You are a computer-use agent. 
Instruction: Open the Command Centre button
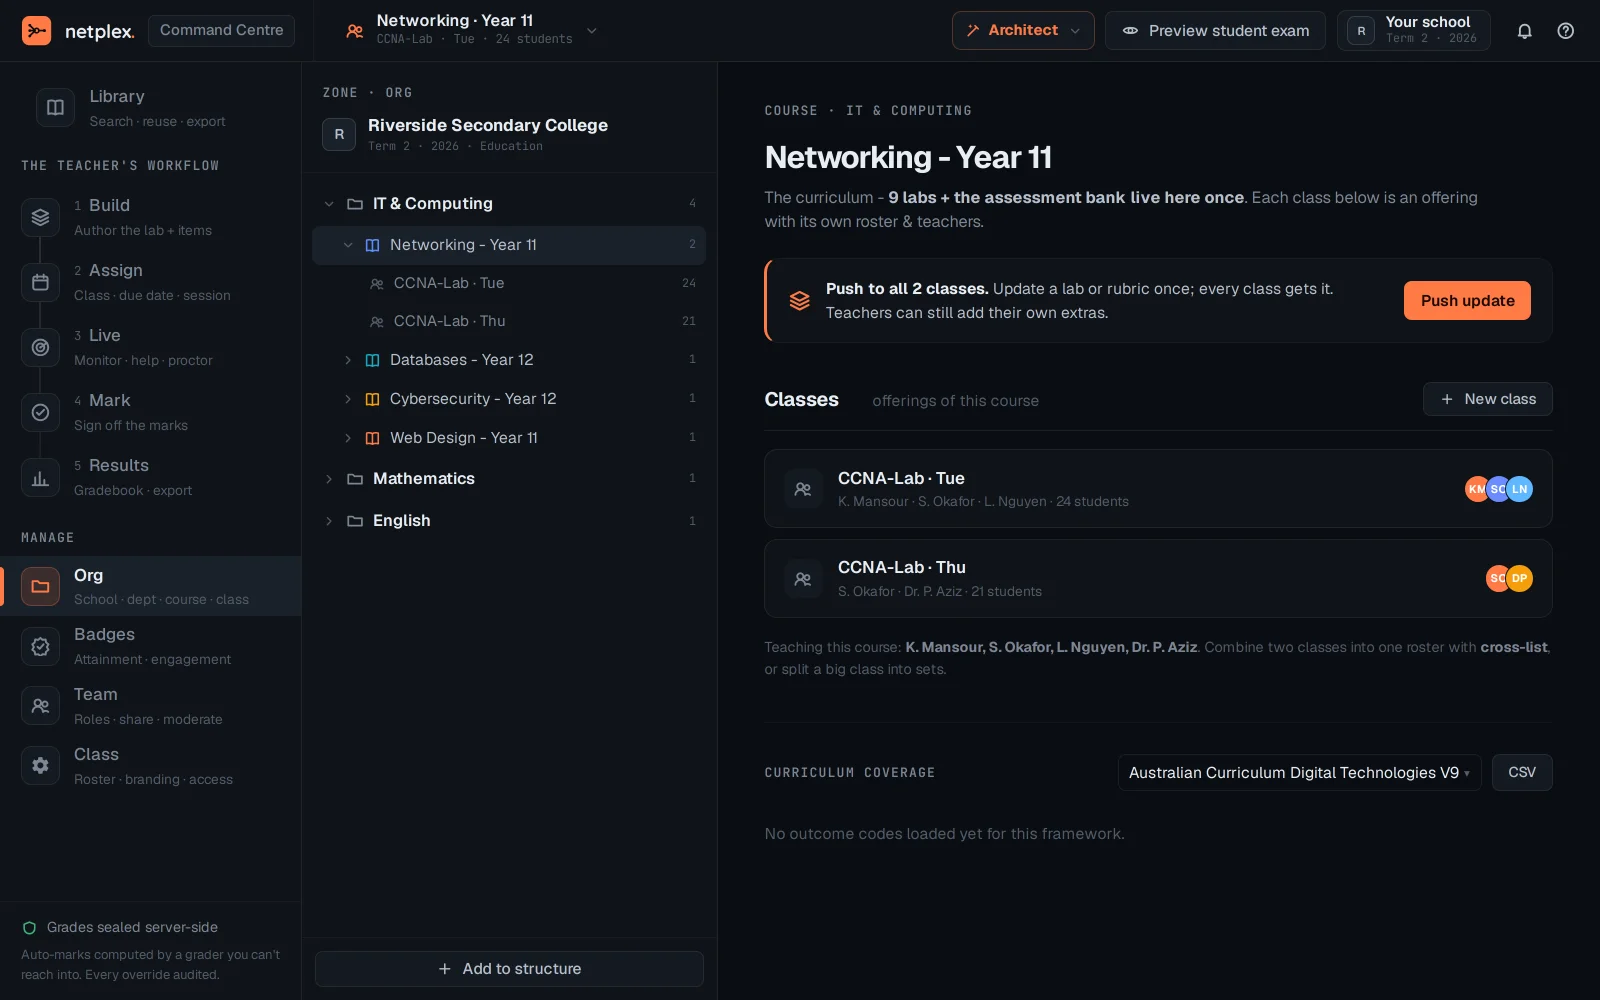[221, 31]
